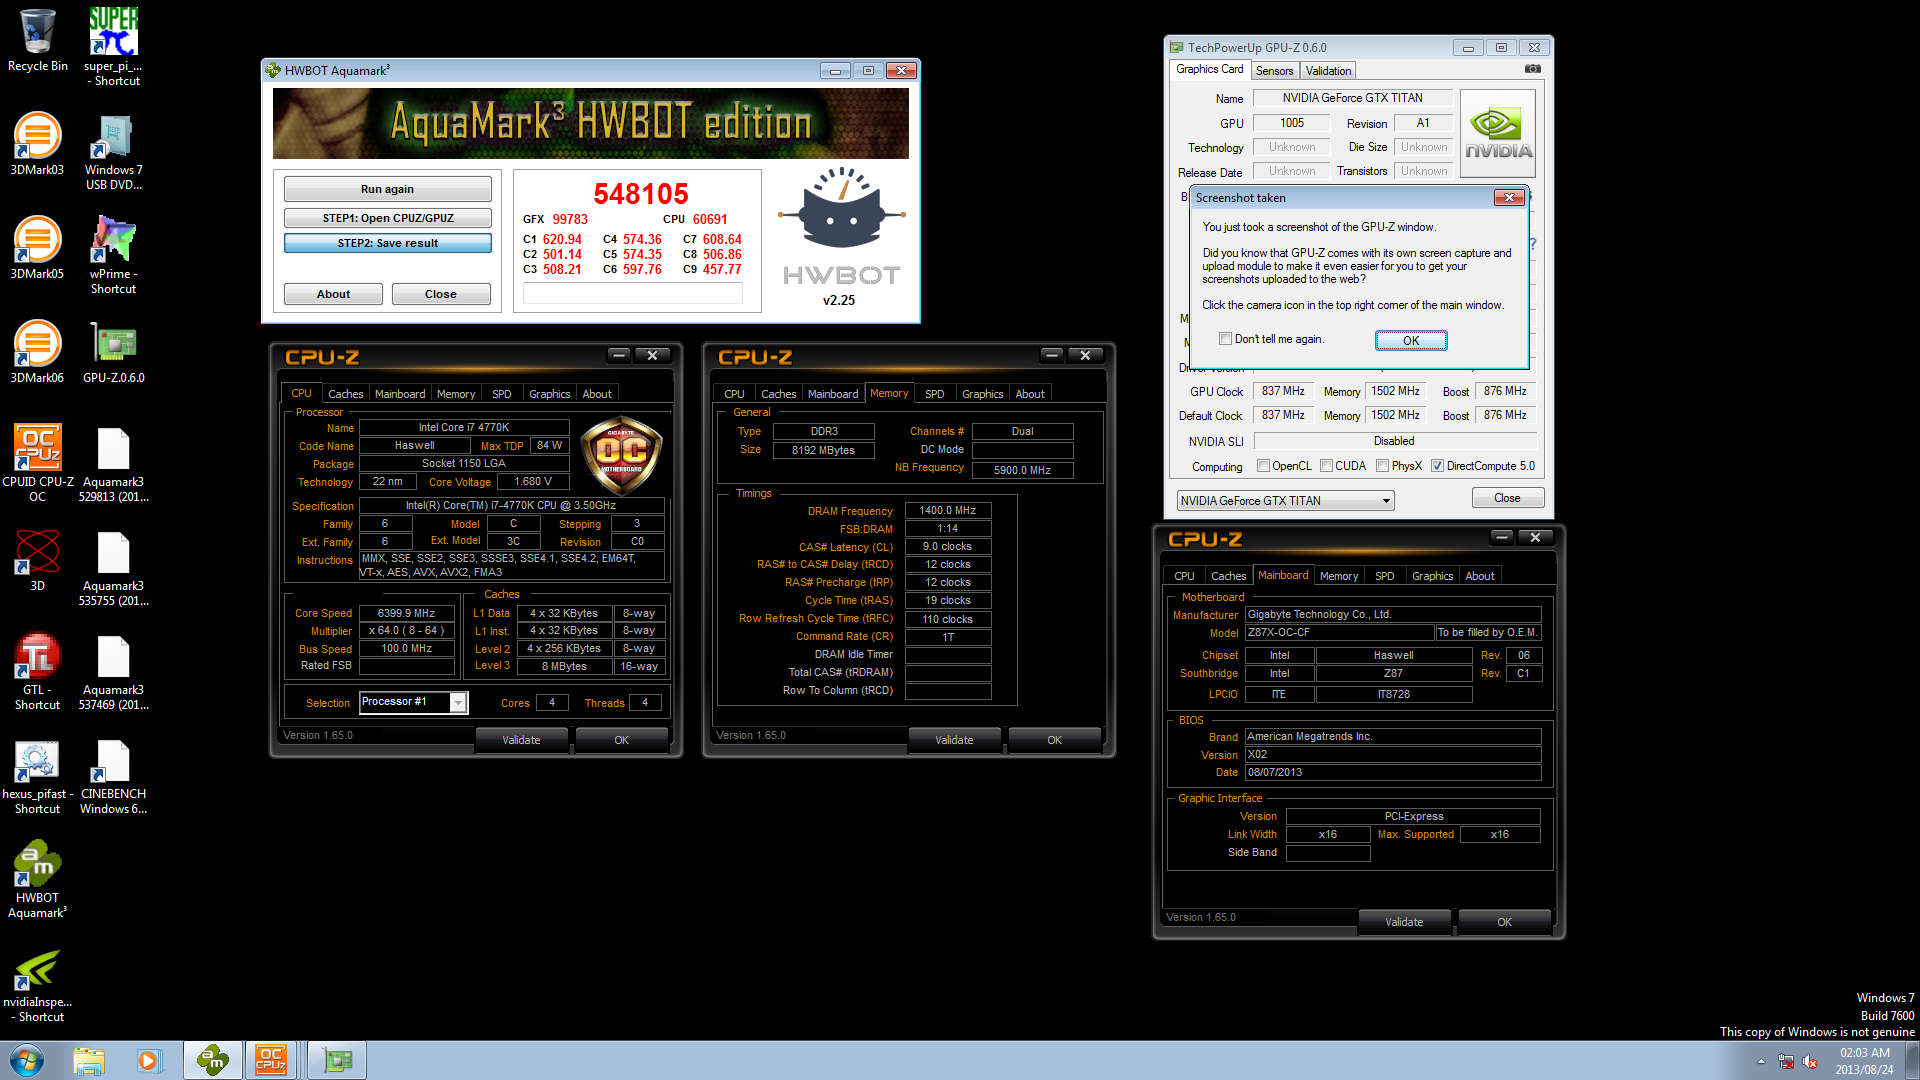The height and width of the screenshot is (1080, 1920).
Task: Switch to HWBOT Aquamark taskbar button
Action: [212, 1060]
